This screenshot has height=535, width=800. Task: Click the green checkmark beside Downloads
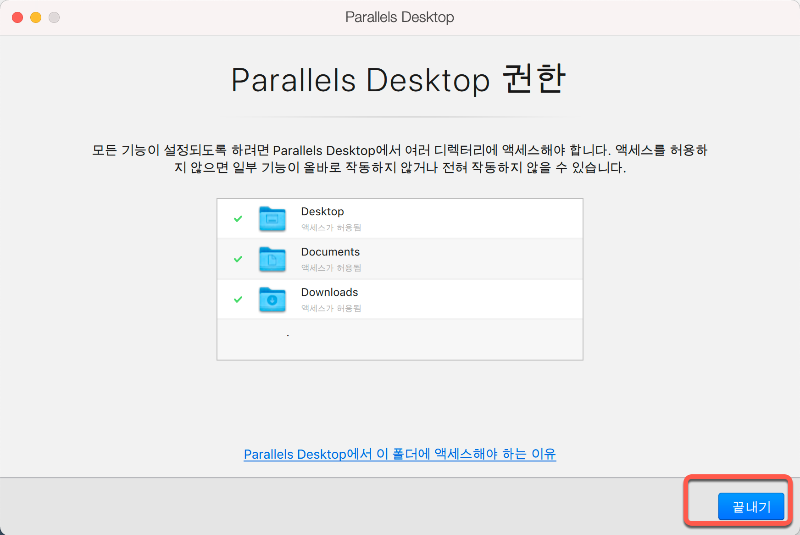pos(238,299)
